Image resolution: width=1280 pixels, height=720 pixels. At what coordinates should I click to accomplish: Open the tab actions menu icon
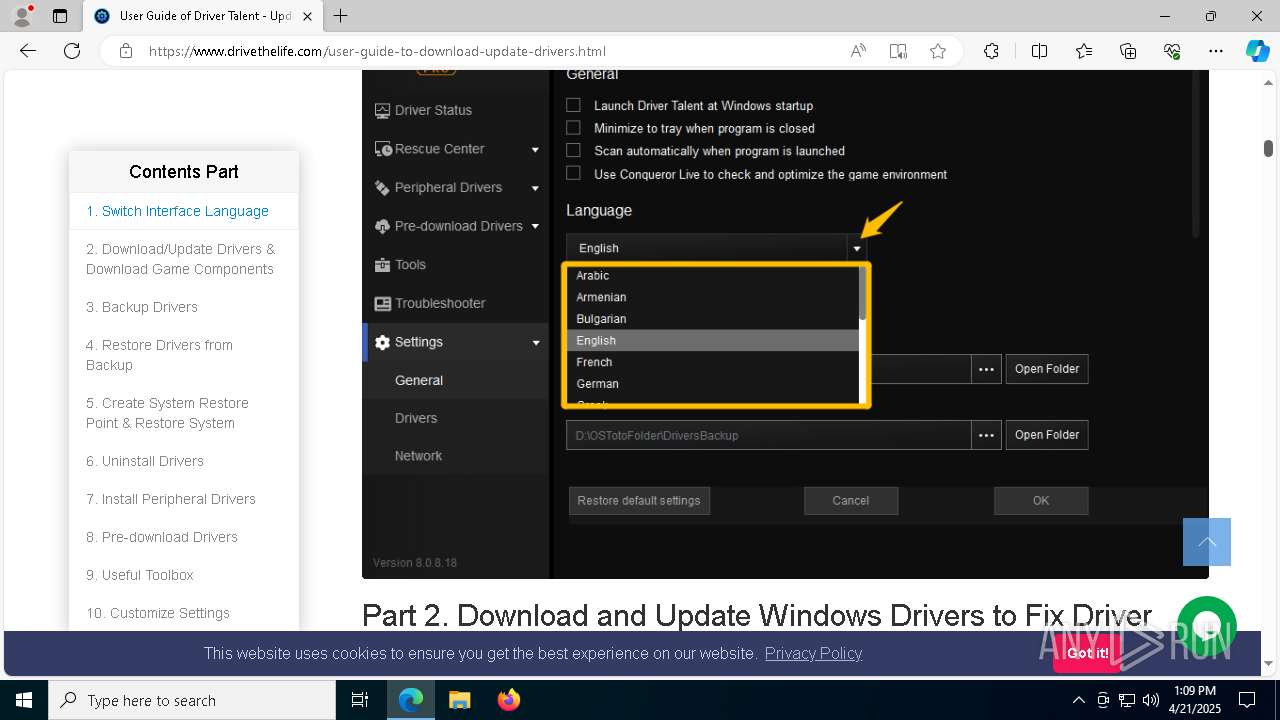60,16
